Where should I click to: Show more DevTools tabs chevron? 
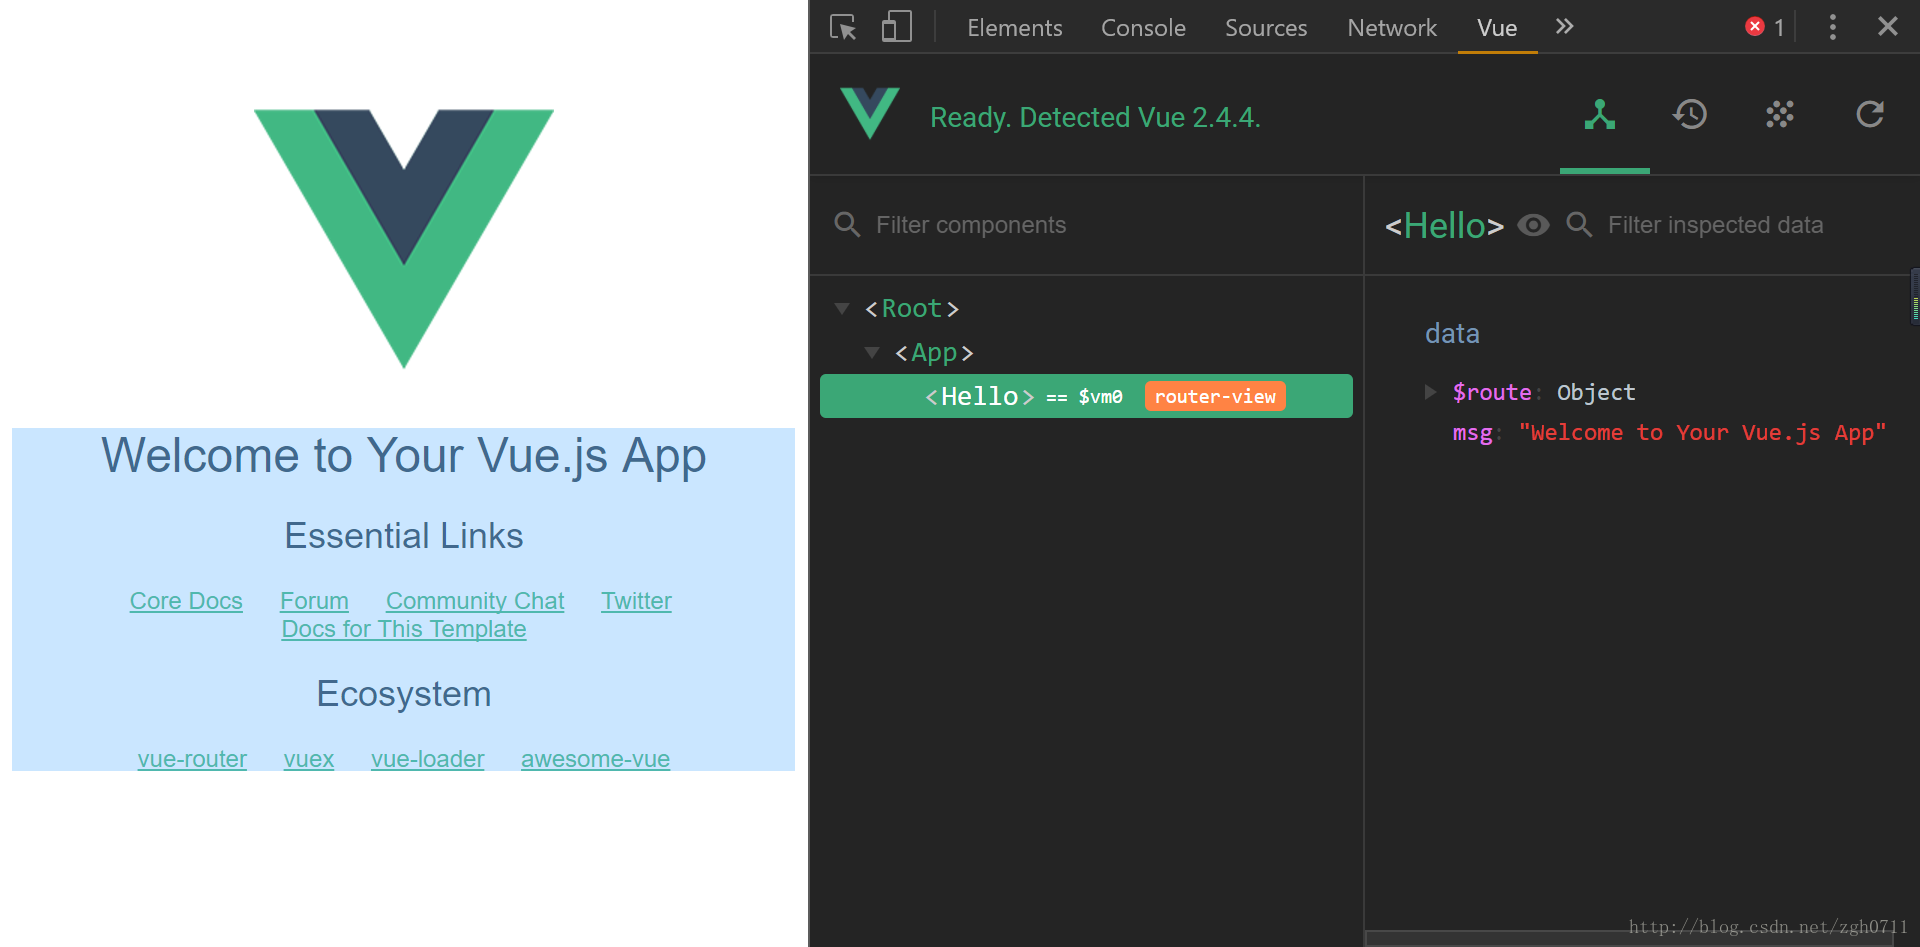[1565, 26]
